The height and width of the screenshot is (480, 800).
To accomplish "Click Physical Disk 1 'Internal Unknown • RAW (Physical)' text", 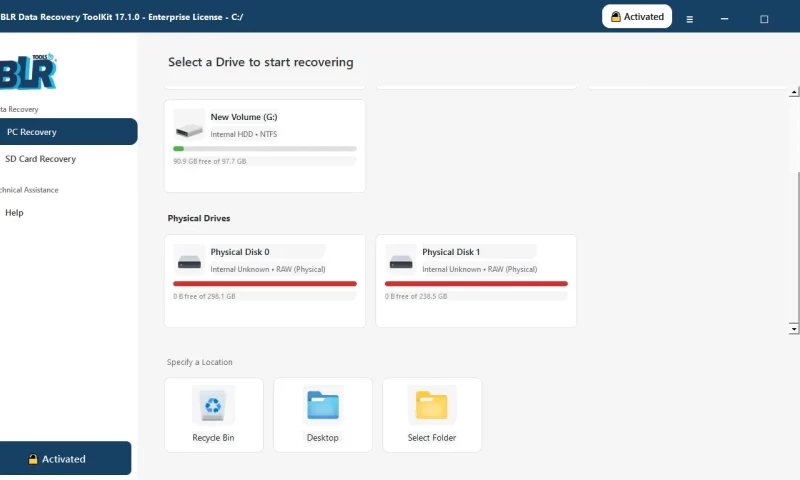I will [480, 269].
